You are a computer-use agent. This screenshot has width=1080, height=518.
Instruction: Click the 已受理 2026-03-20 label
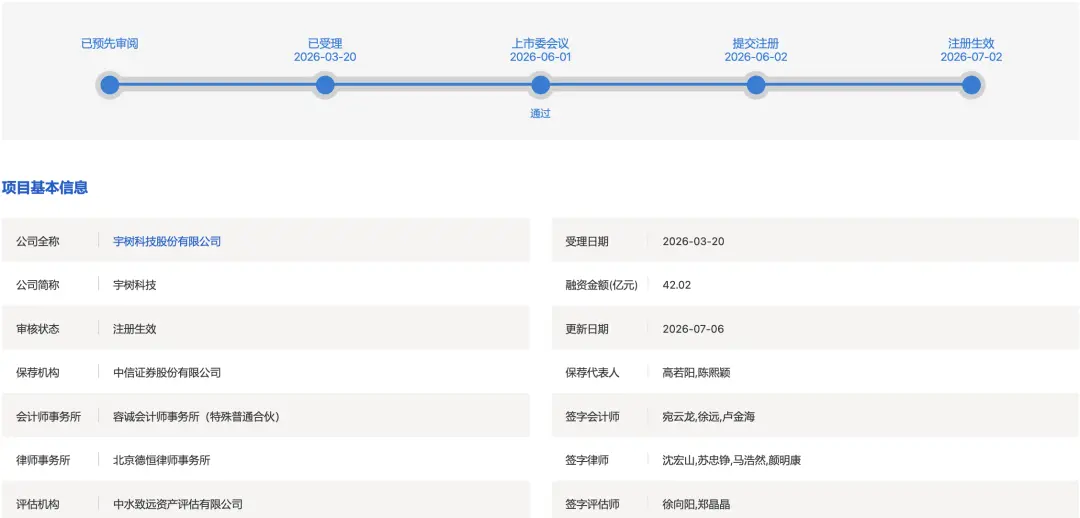click(x=325, y=50)
